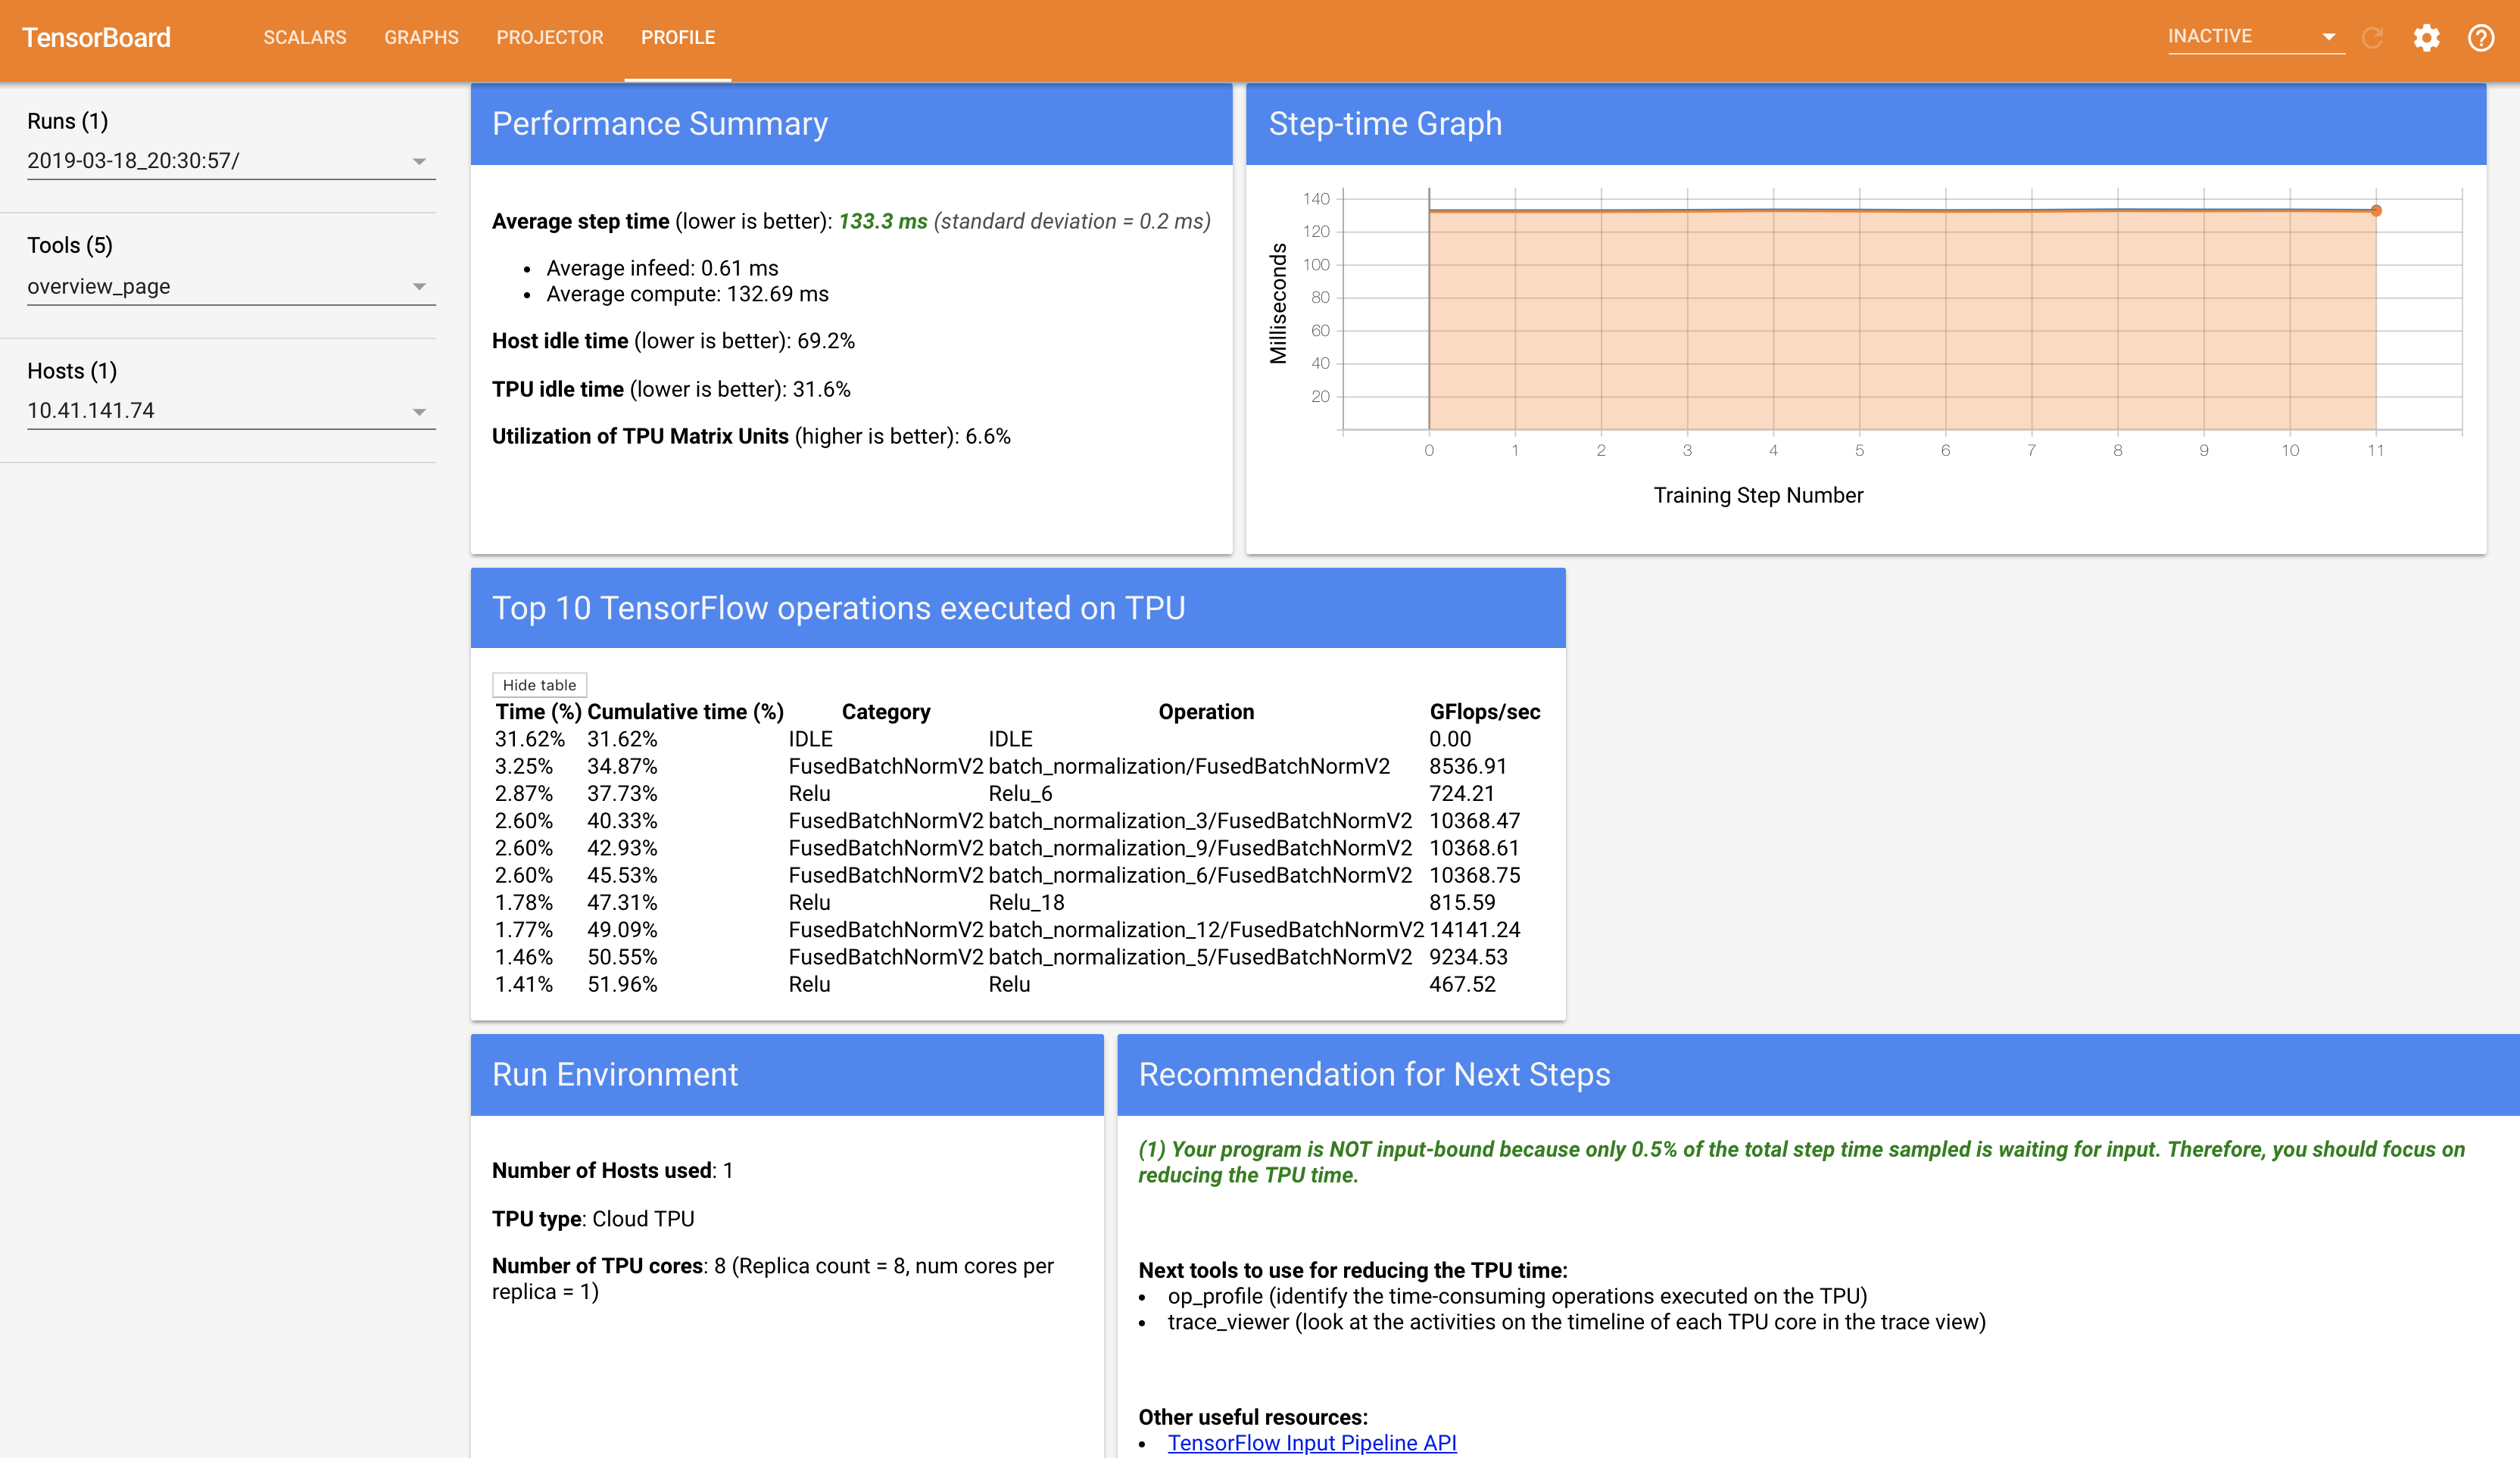2520x1458 pixels.
Task: Select the PROFILE tab
Action: (x=678, y=38)
